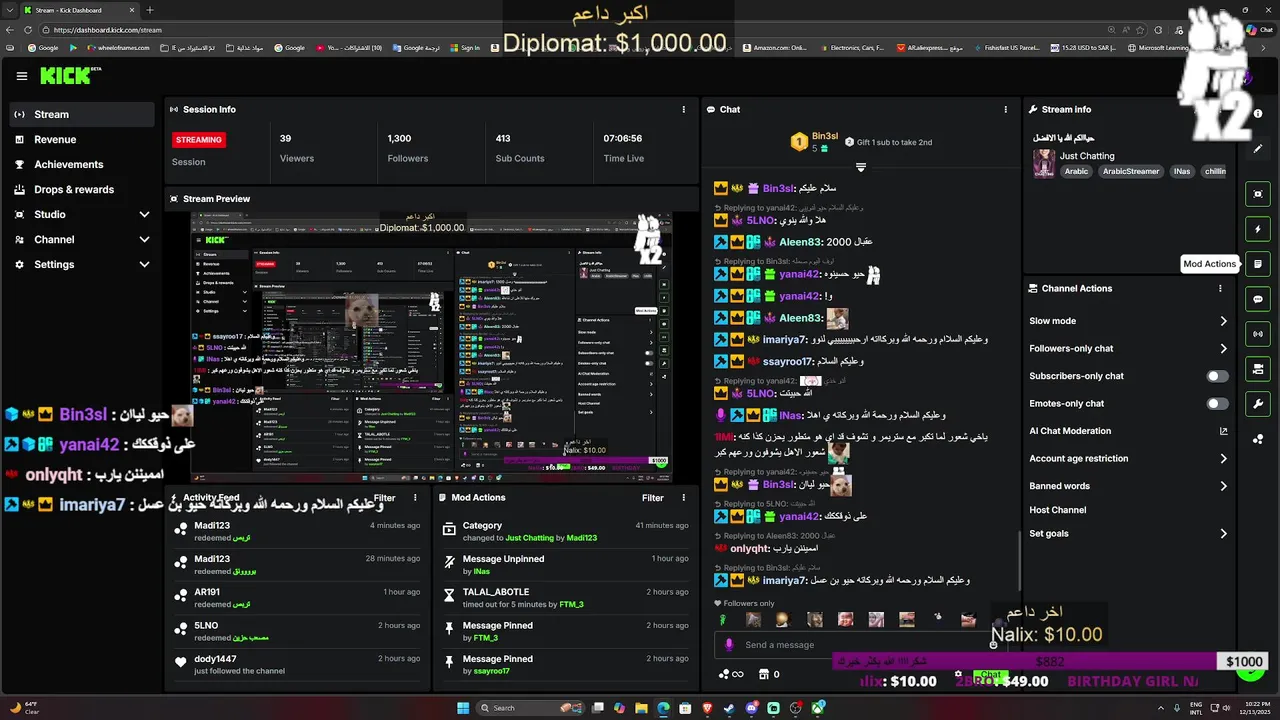Open the Channel Actions kebab menu
Screen dimensions: 1280x720
[1220, 288]
